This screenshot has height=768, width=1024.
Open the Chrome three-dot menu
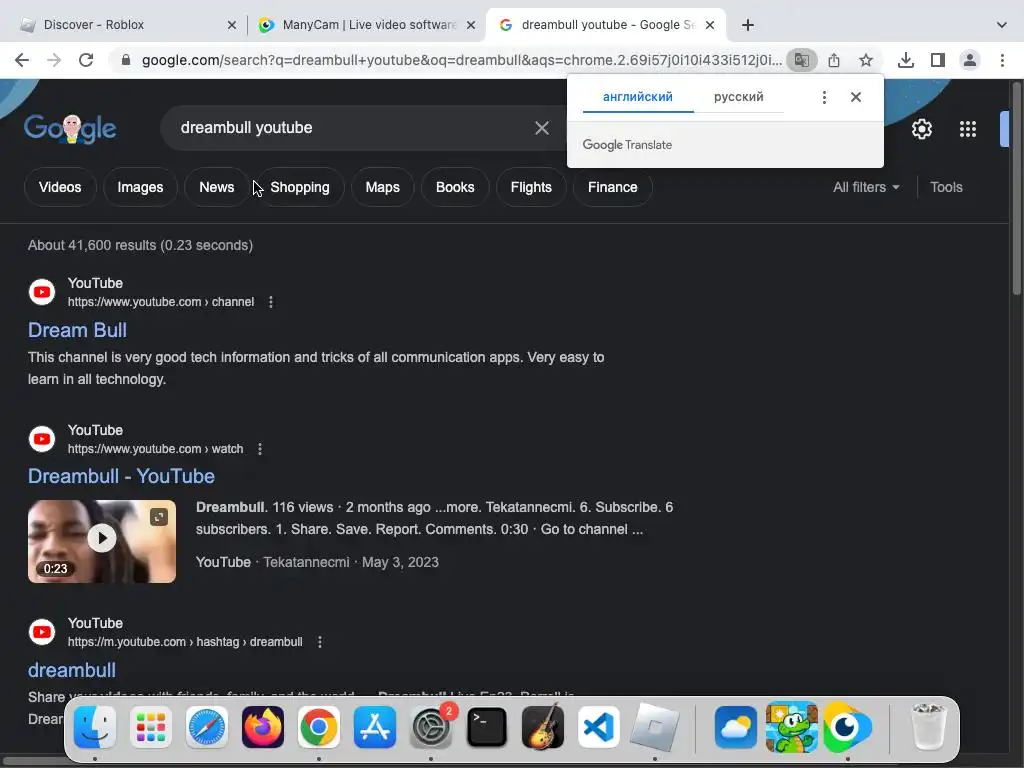[x=1002, y=60]
